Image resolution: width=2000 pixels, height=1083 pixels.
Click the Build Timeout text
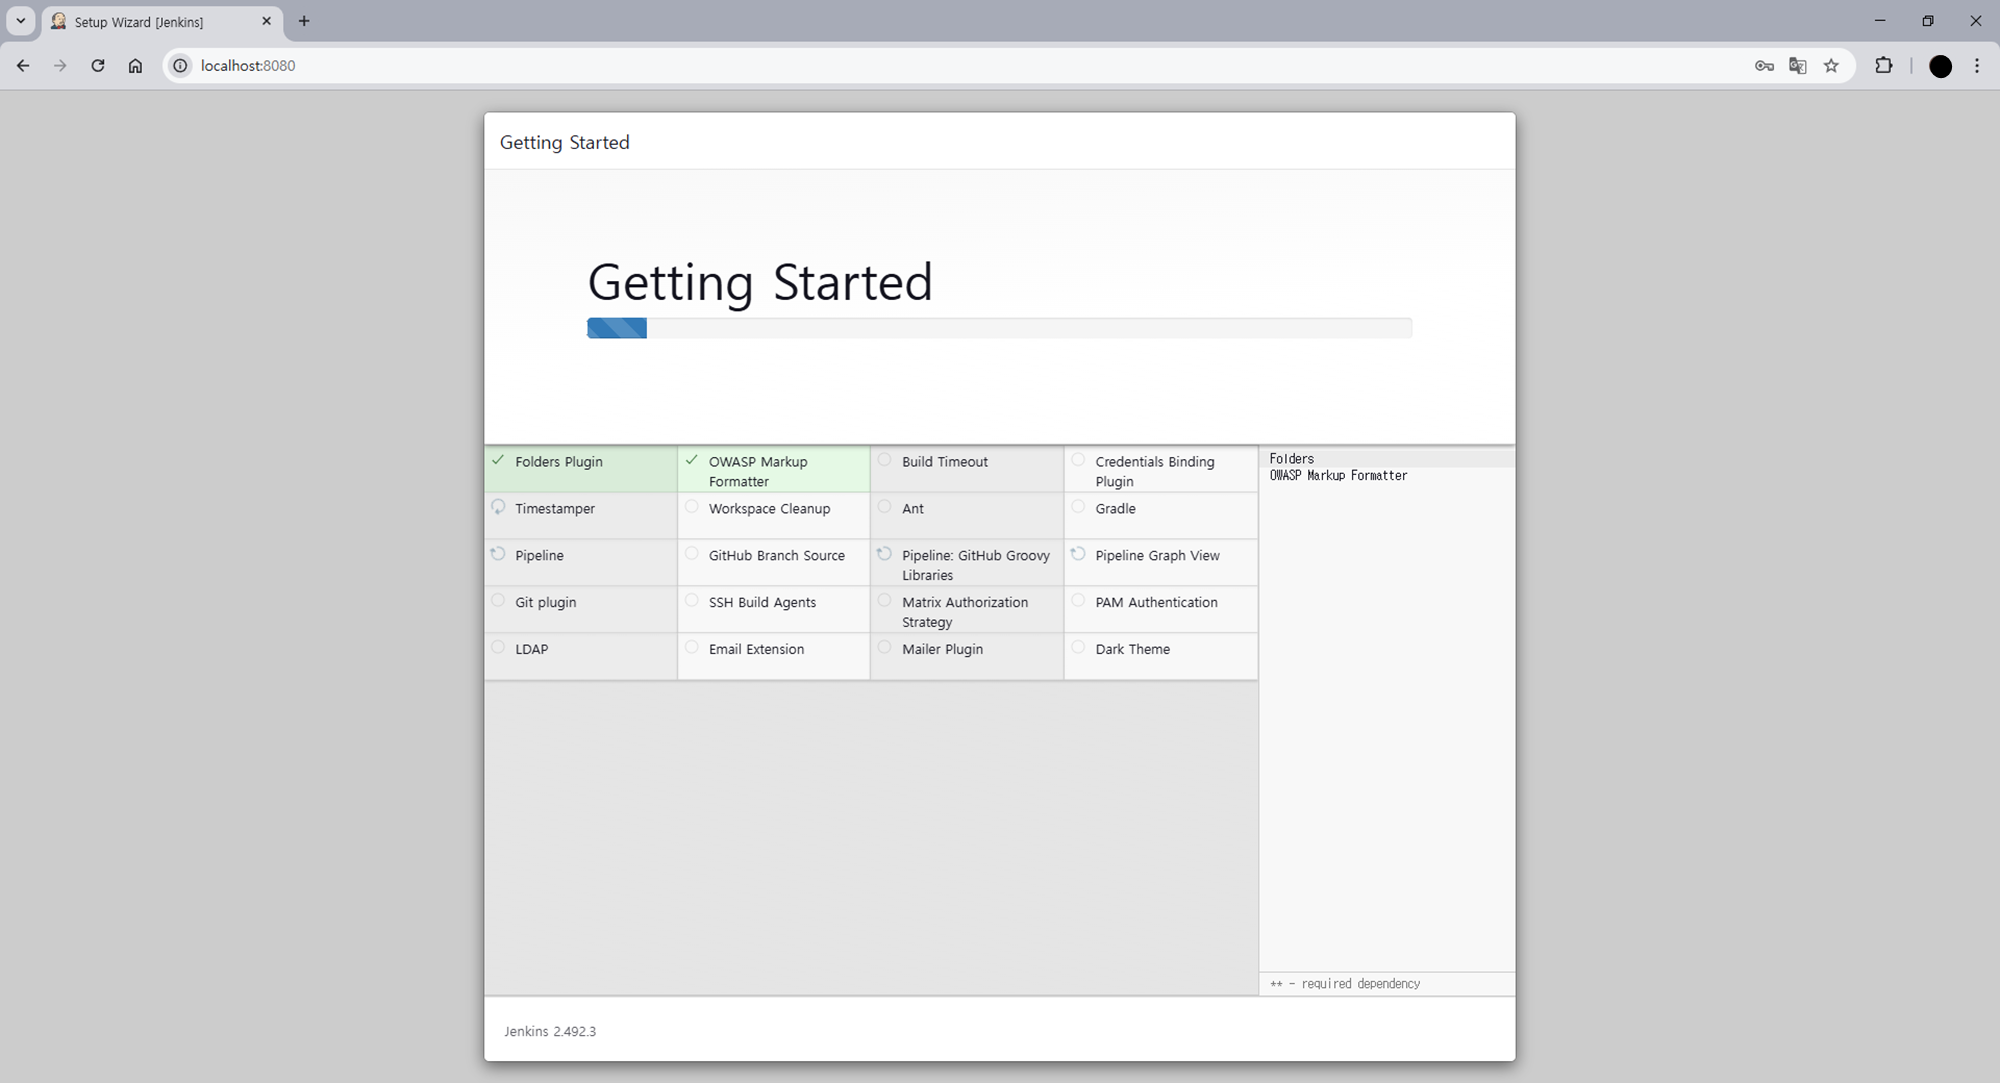tap(945, 462)
